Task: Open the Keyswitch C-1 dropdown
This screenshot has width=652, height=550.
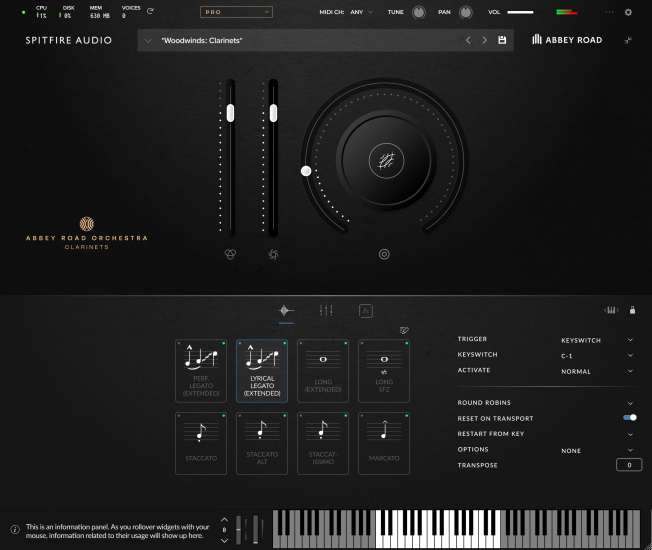Action: pyautogui.click(x=597, y=355)
